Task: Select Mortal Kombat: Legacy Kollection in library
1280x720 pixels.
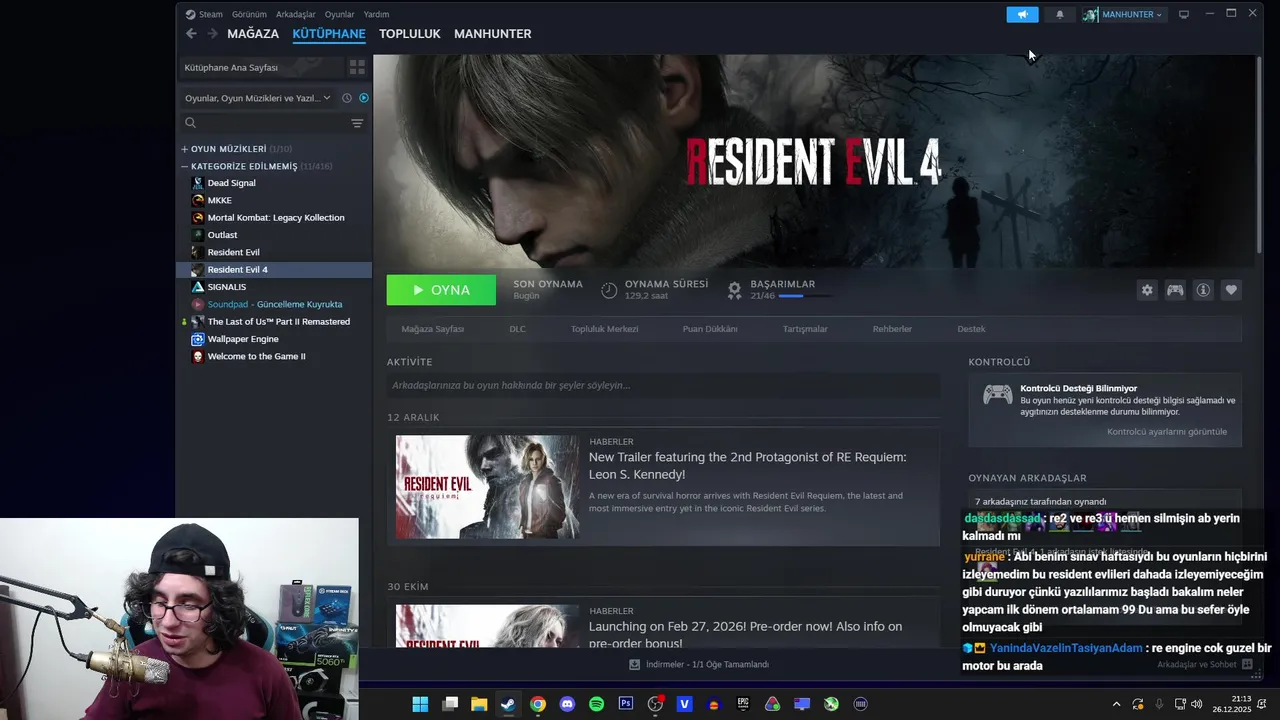Action: [x=274, y=218]
